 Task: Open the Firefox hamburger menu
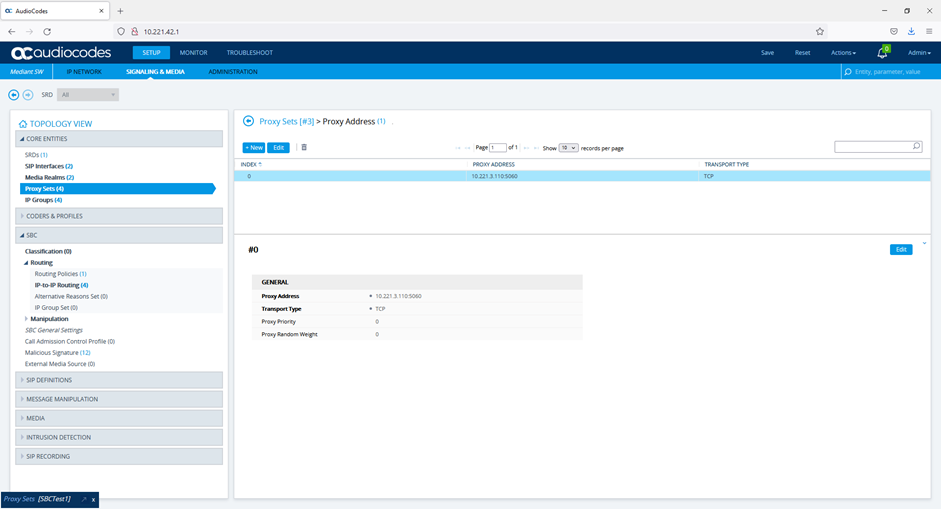tap(929, 31)
